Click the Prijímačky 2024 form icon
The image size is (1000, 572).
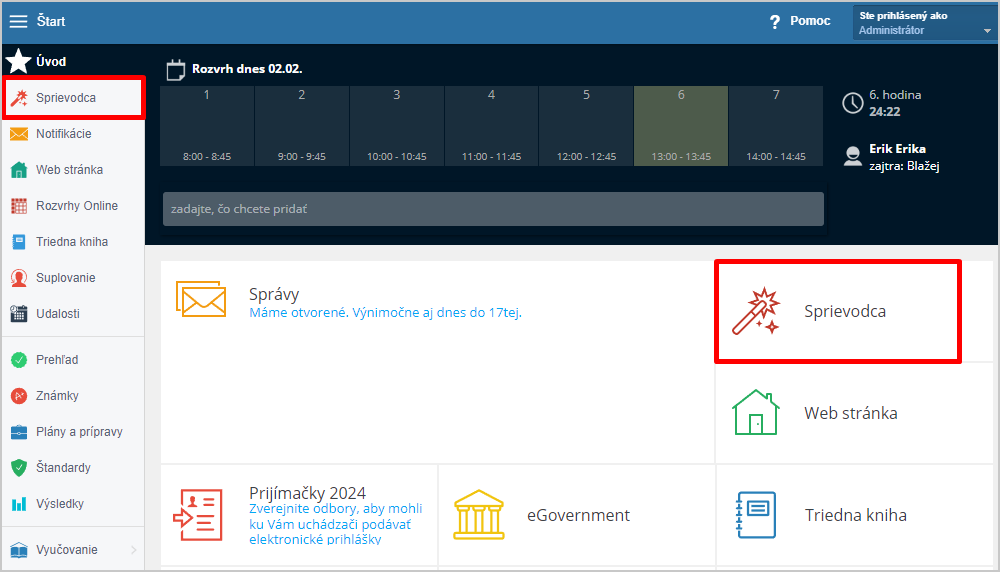pos(195,515)
